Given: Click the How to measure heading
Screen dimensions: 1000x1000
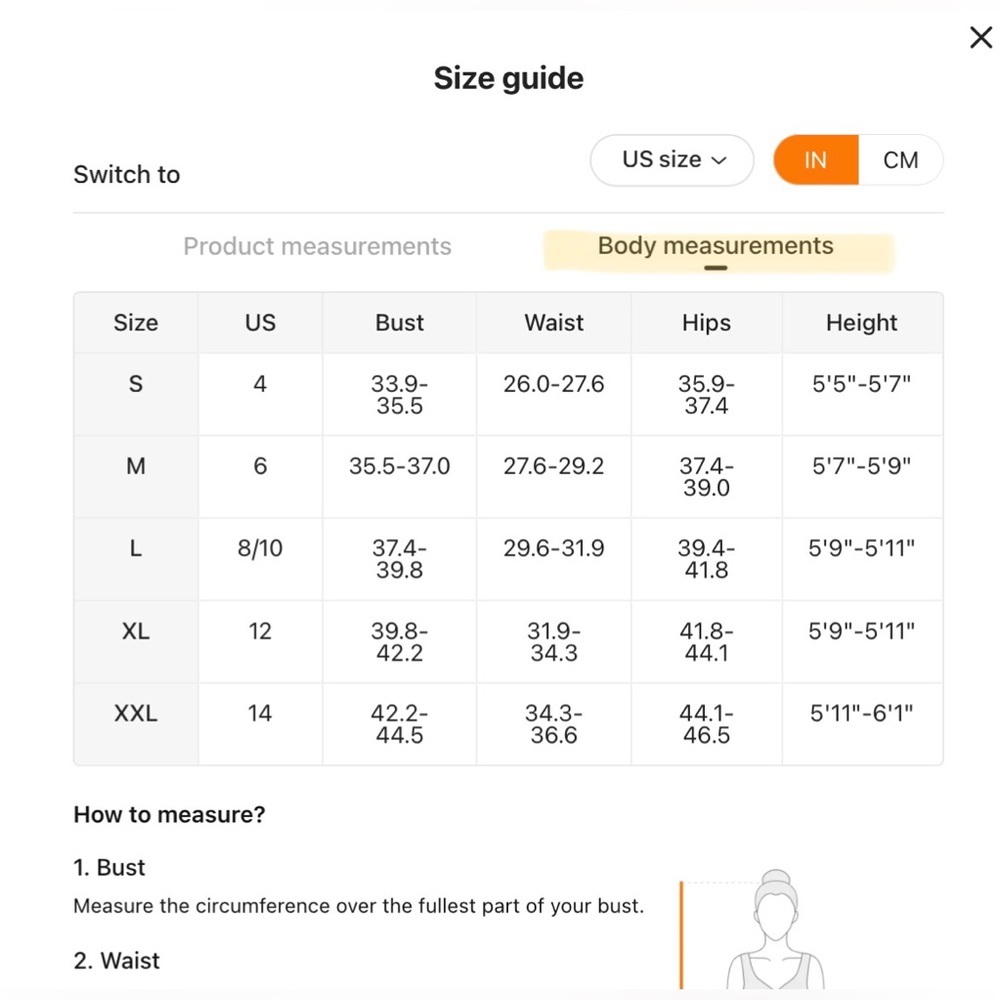Looking at the screenshot, I should click(169, 814).
